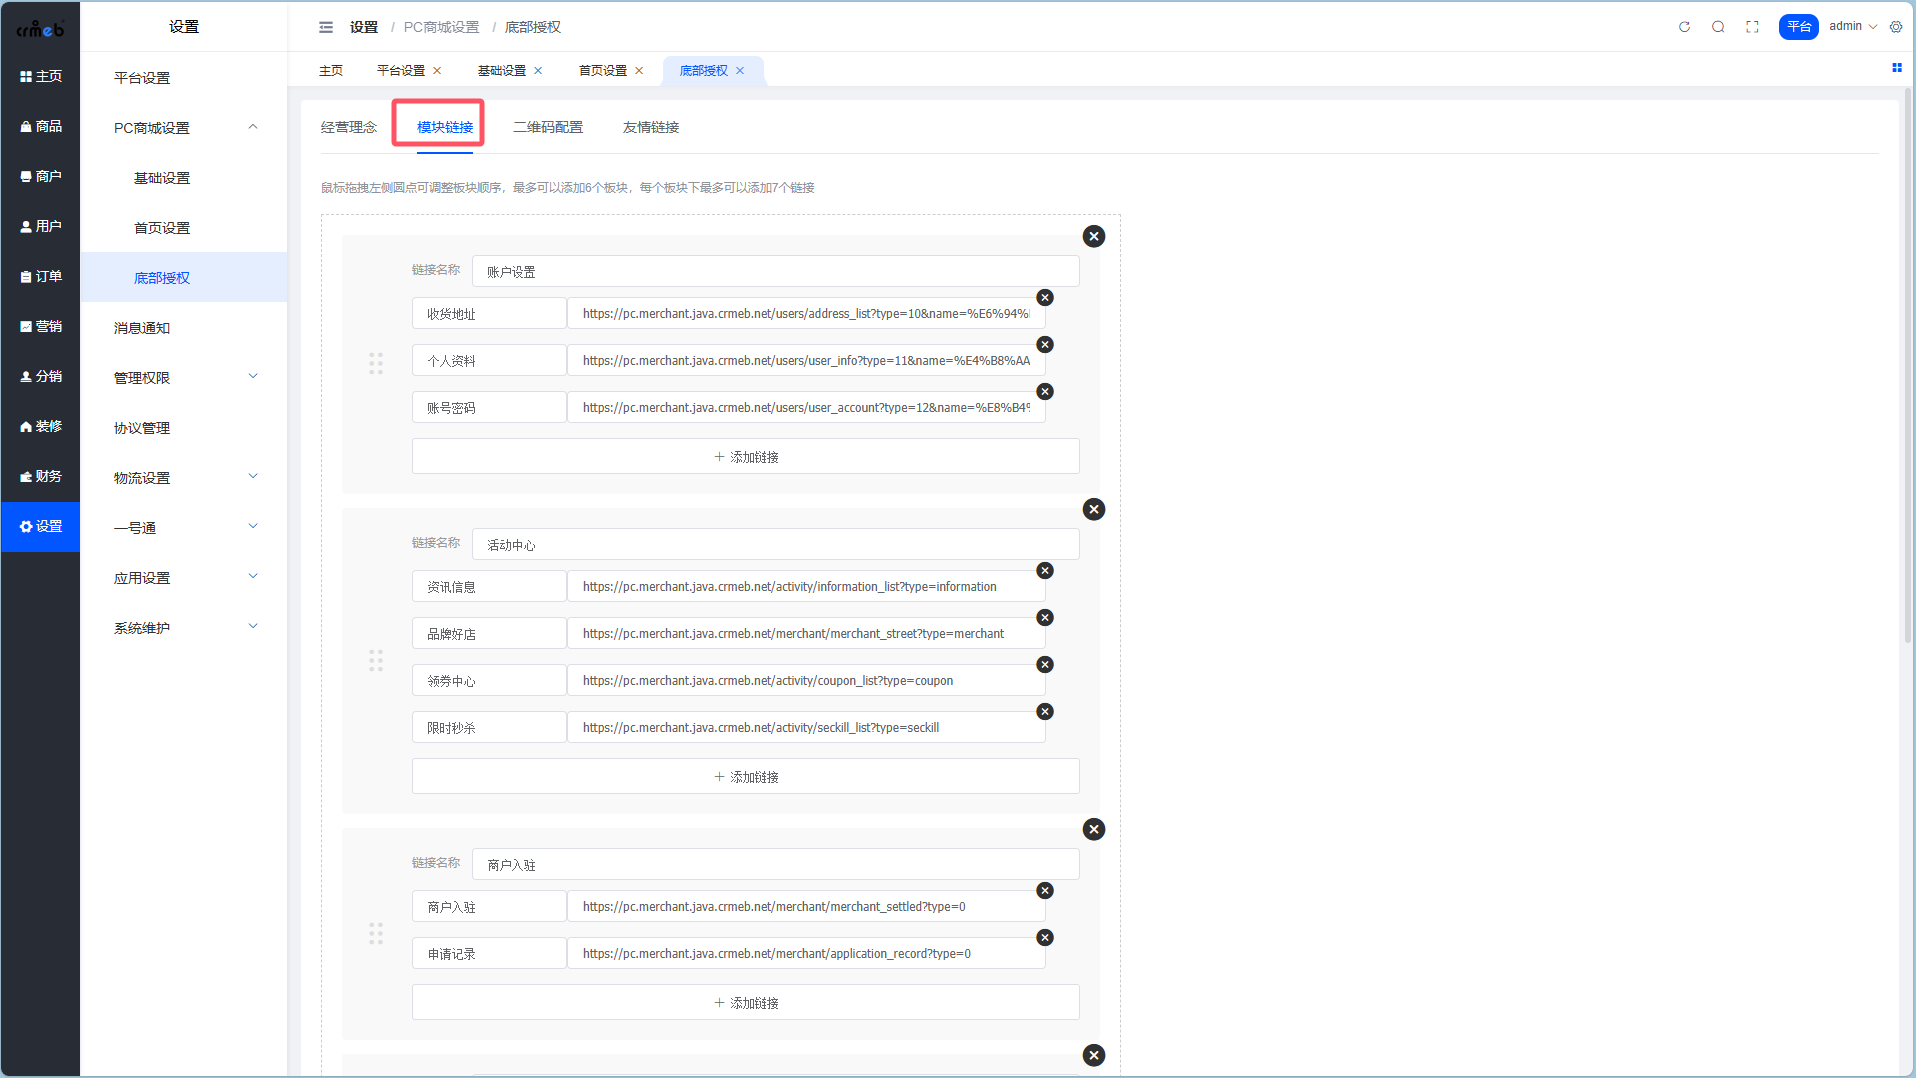This screenshot has width=1916, height=1078.
Task: Remove the 限时秒杀 link row
Action: pyautogui.click(x=1045, y=712)
